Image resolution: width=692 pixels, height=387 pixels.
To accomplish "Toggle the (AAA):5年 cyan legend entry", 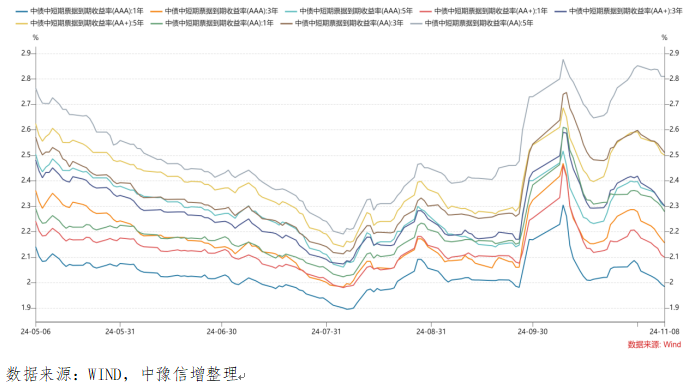I will pyautogui.click(x=349, y=11).
